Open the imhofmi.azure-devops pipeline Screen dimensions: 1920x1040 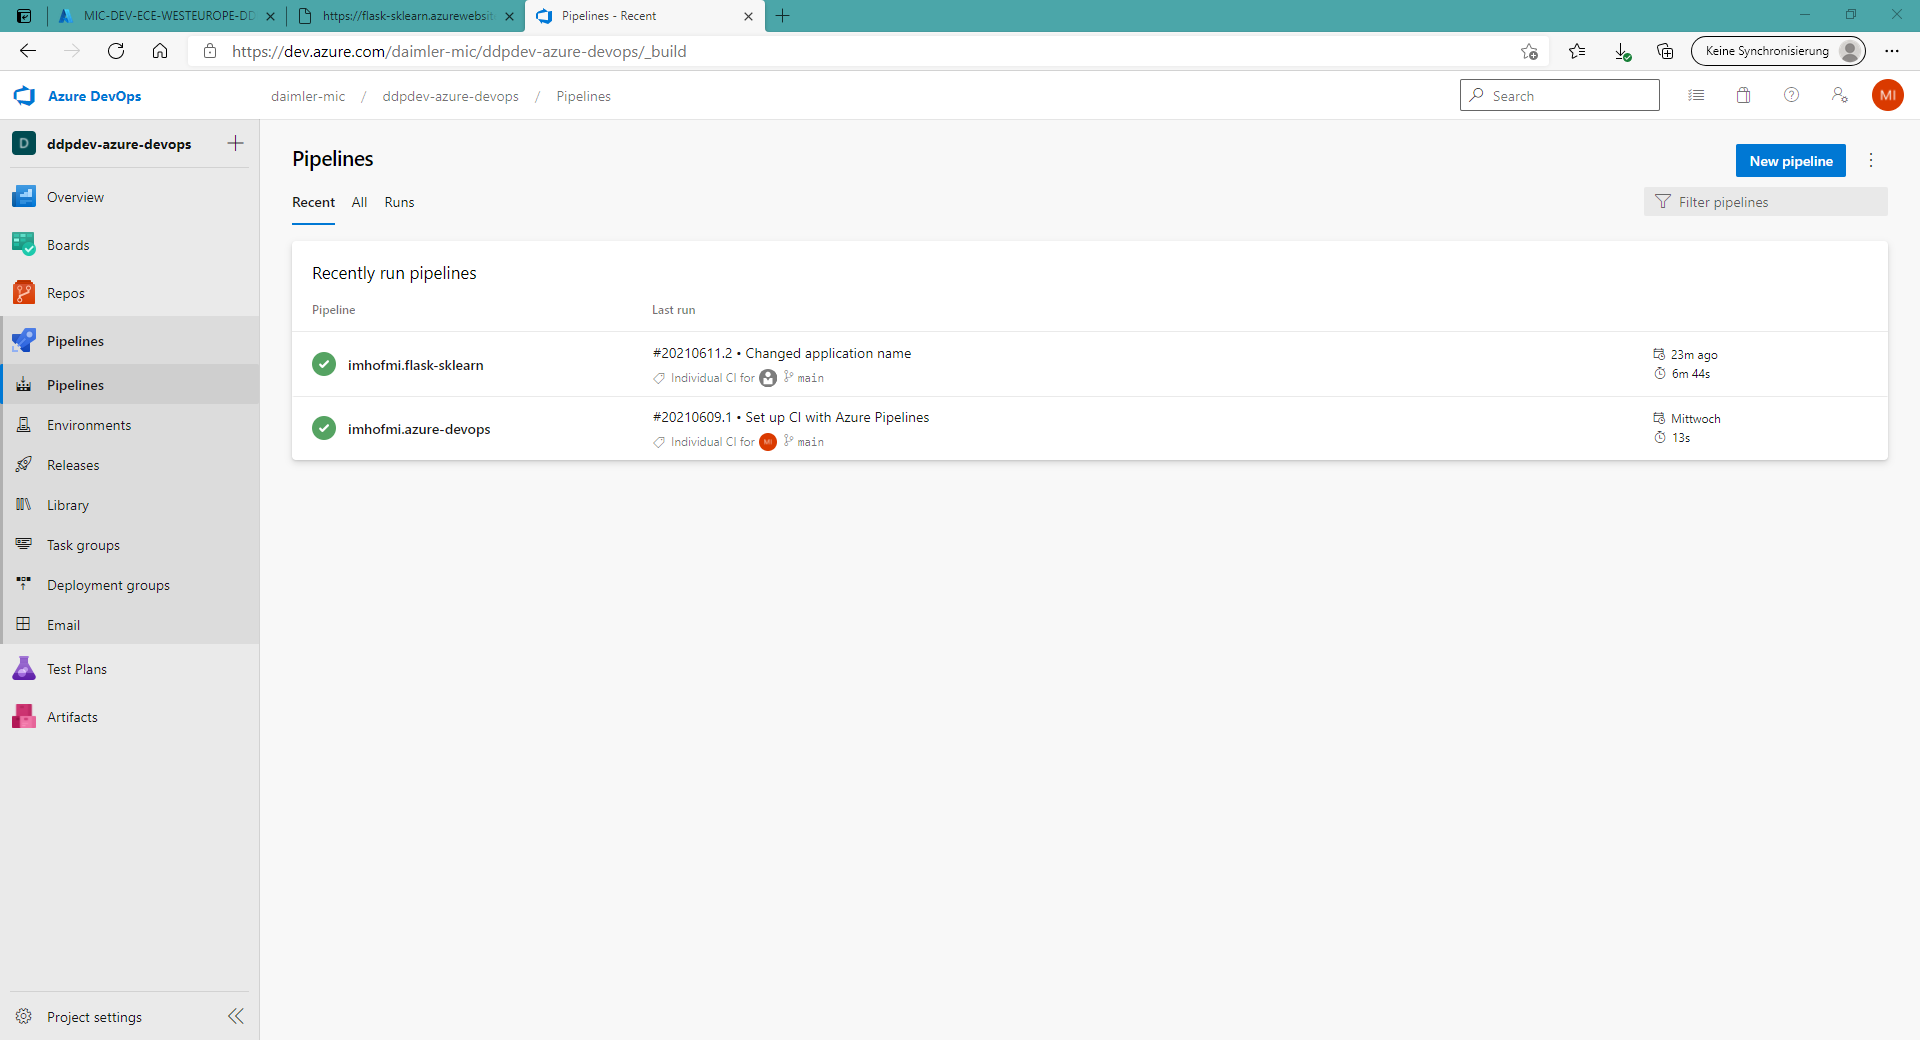[x=419, y=429]
